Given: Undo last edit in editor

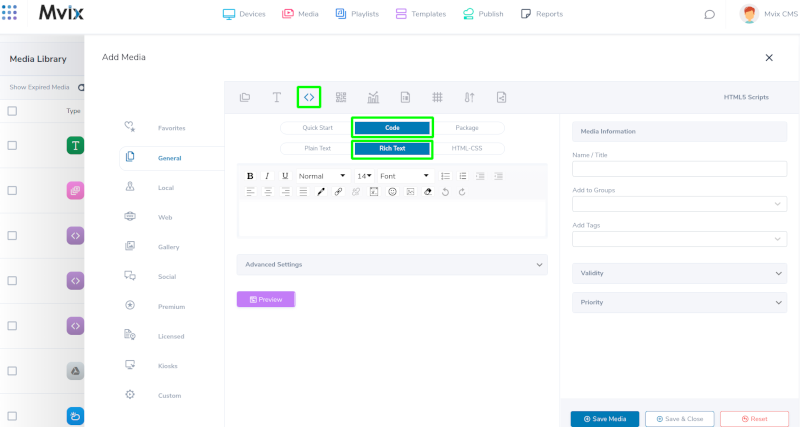Looking at the screenshot, I should (445, 192).
